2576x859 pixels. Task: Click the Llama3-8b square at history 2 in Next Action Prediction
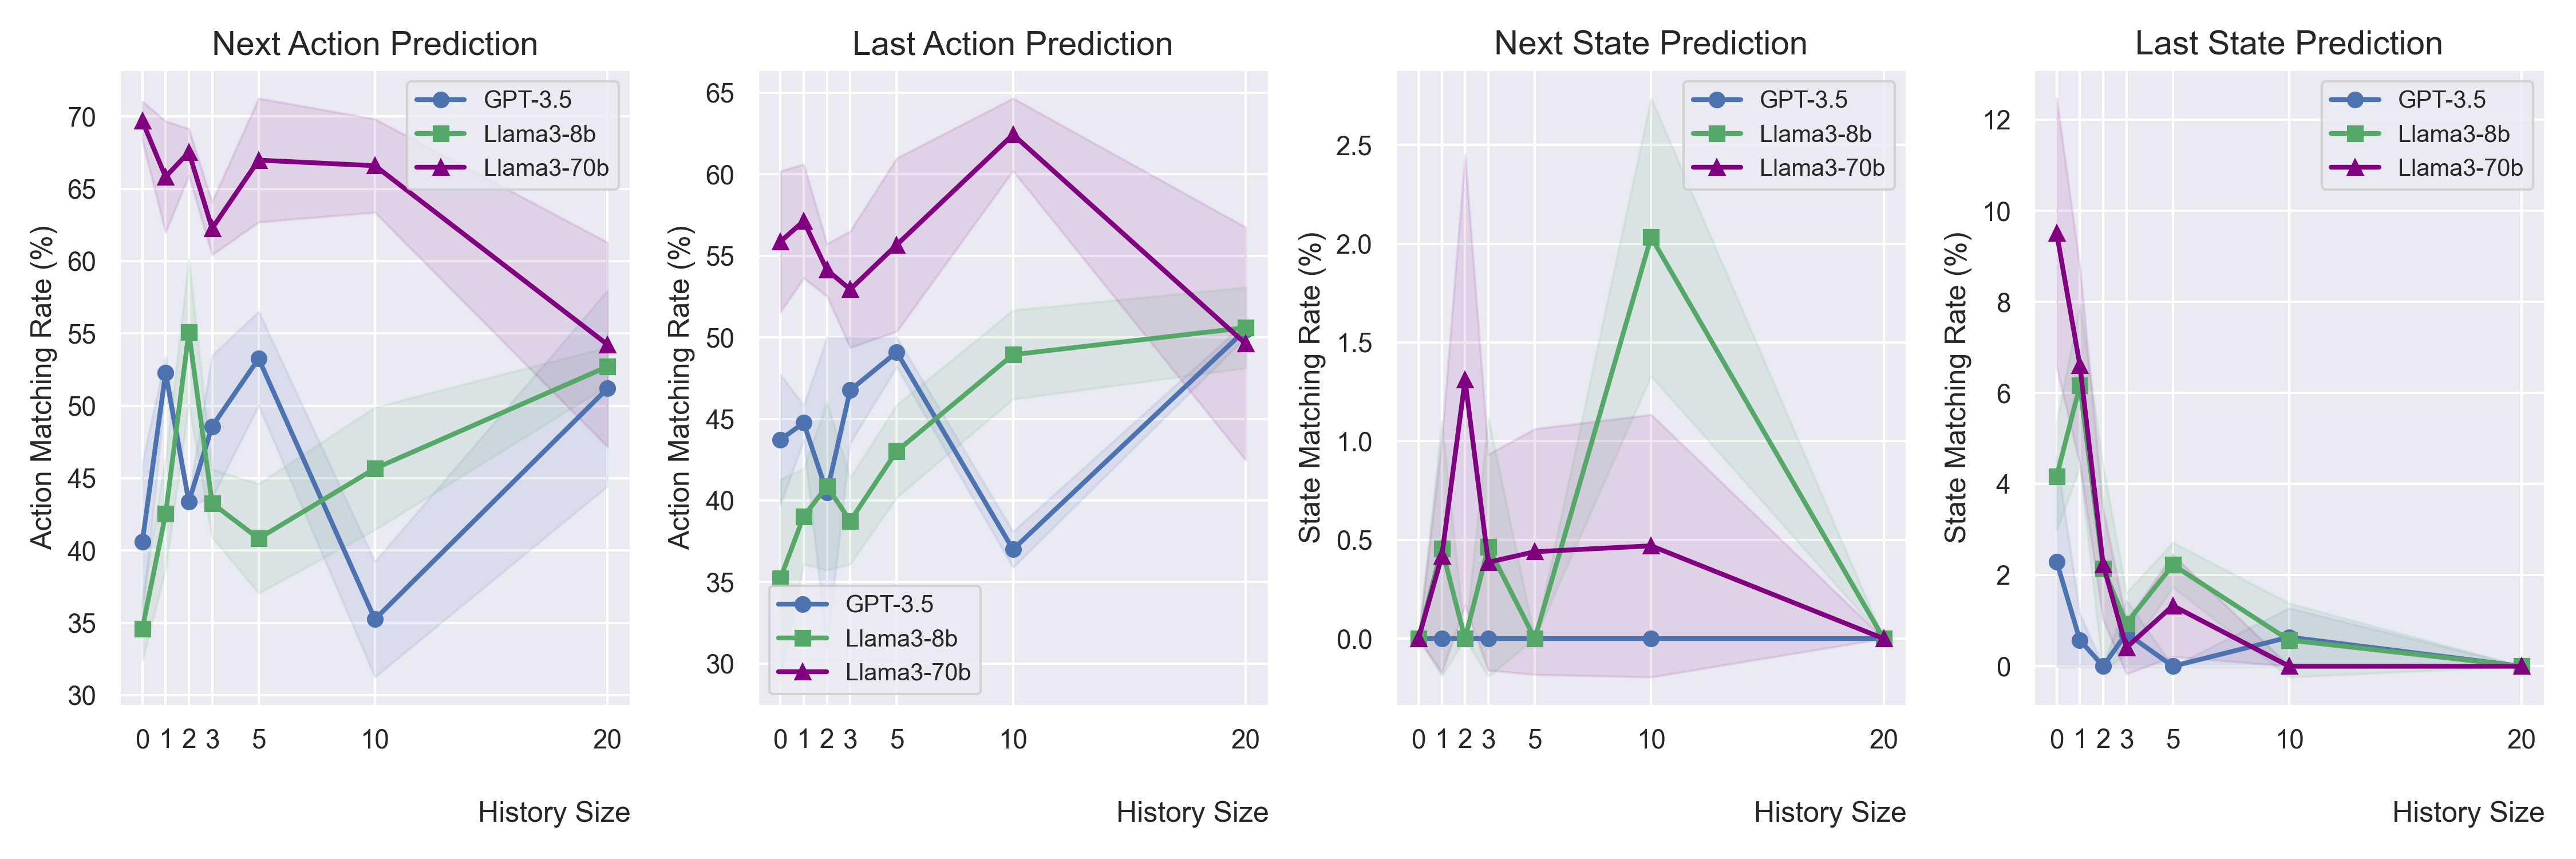[189, 333]
